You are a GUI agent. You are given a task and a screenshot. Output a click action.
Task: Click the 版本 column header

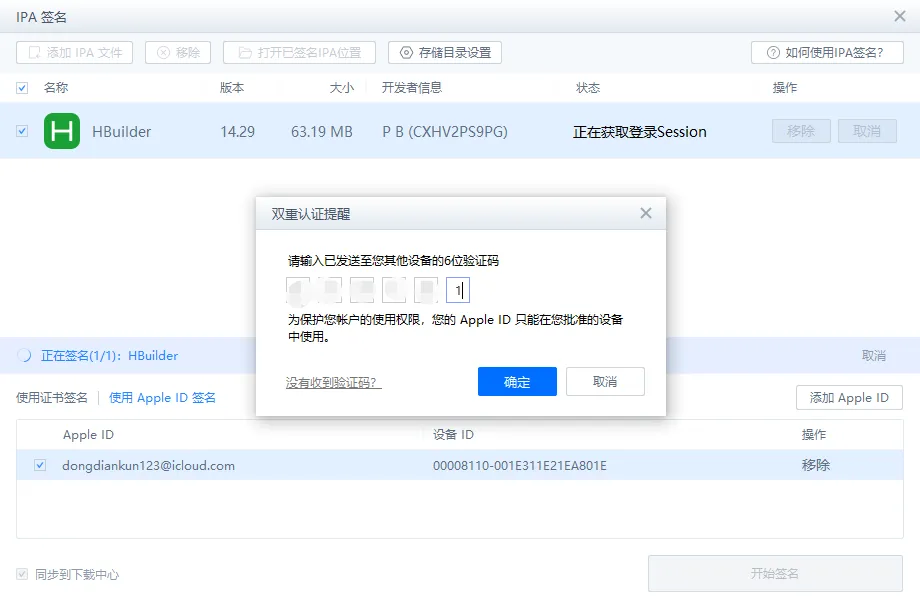[x=232, y=88]
